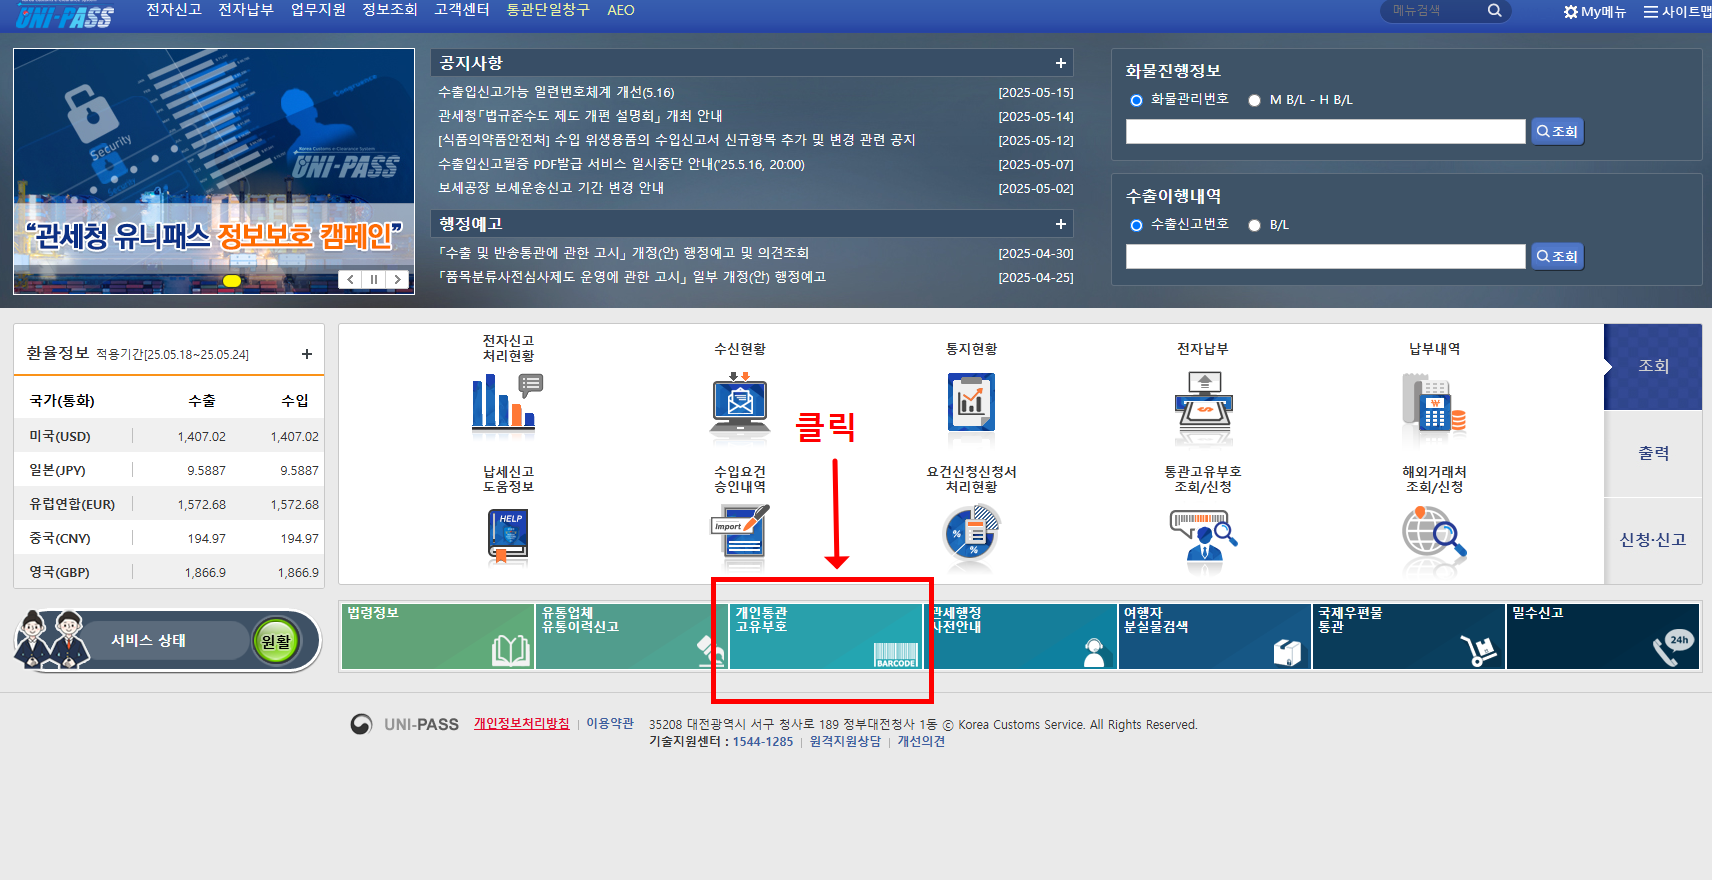Open notice 수출입신고필증 PDF발급 서비스 일시중단
Image resolution: width=1712 pixels, height=880 pixels.
point(621,164)
